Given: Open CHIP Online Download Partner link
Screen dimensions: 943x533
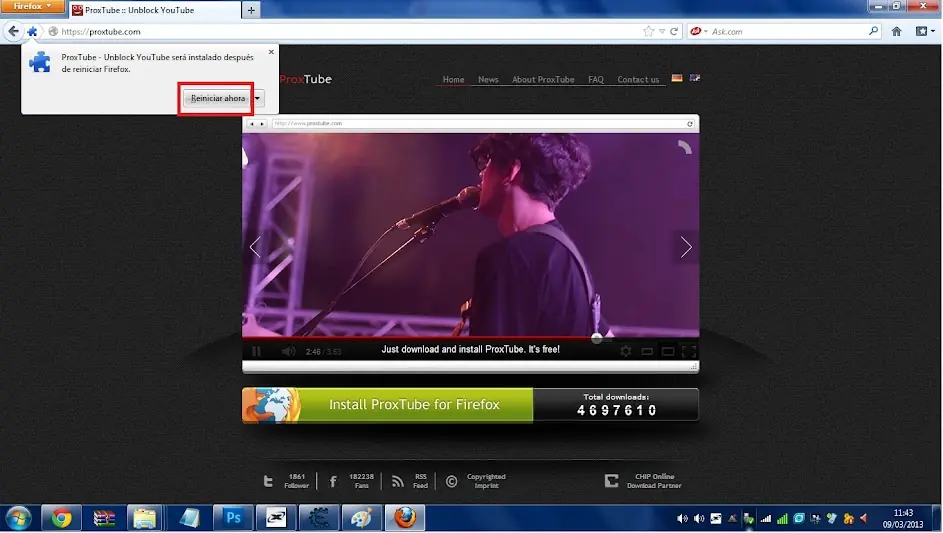Looking at the screenshot, I should point(643,481).
